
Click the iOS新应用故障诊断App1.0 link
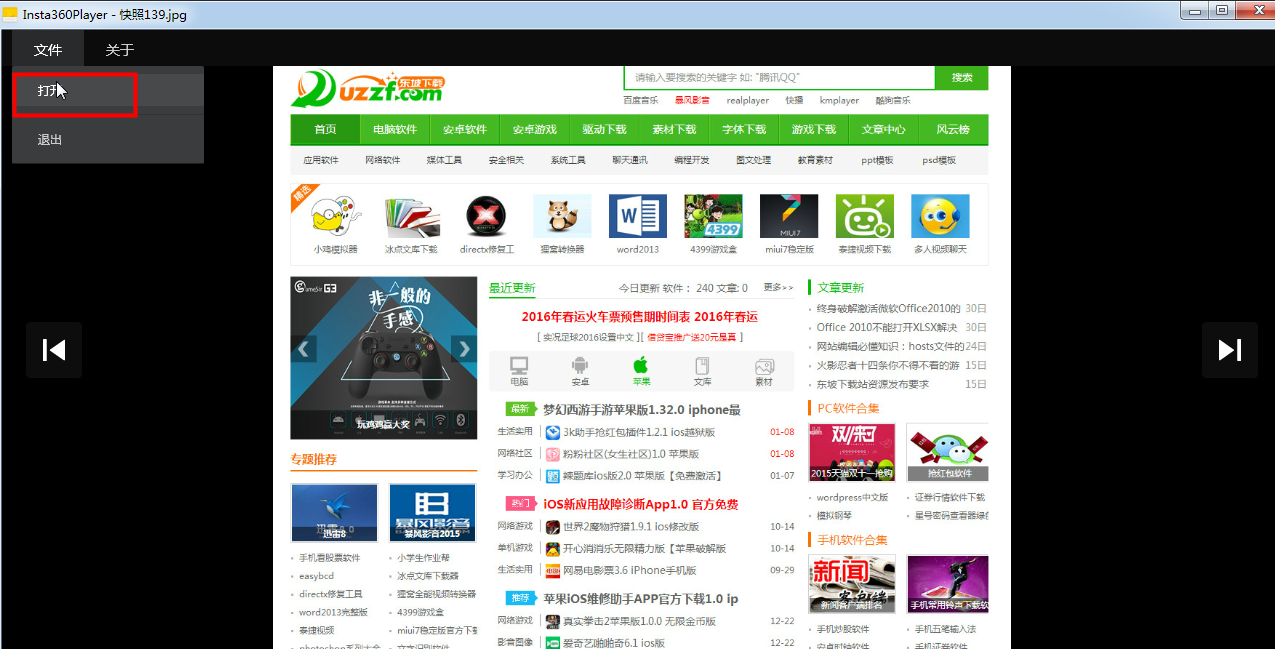pyautogui.click(x=640, y=504)
